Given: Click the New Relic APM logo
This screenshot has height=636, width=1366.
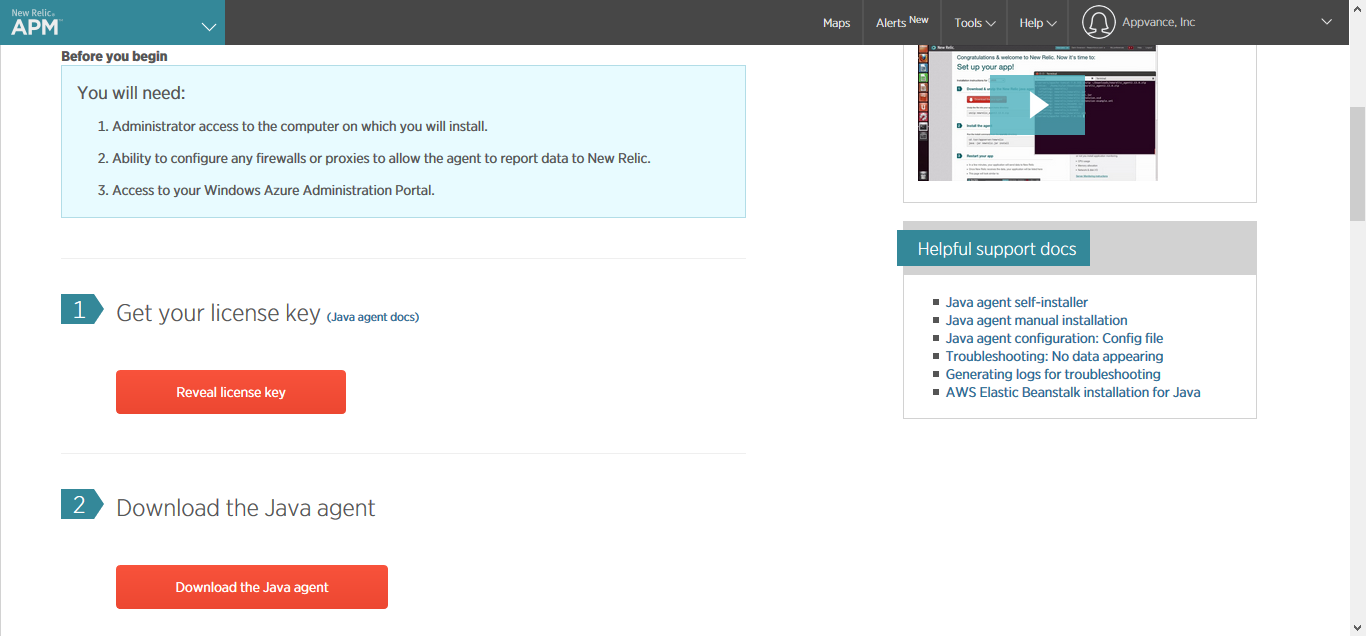Looking at the screenshot, I should (x=36, y=22).
